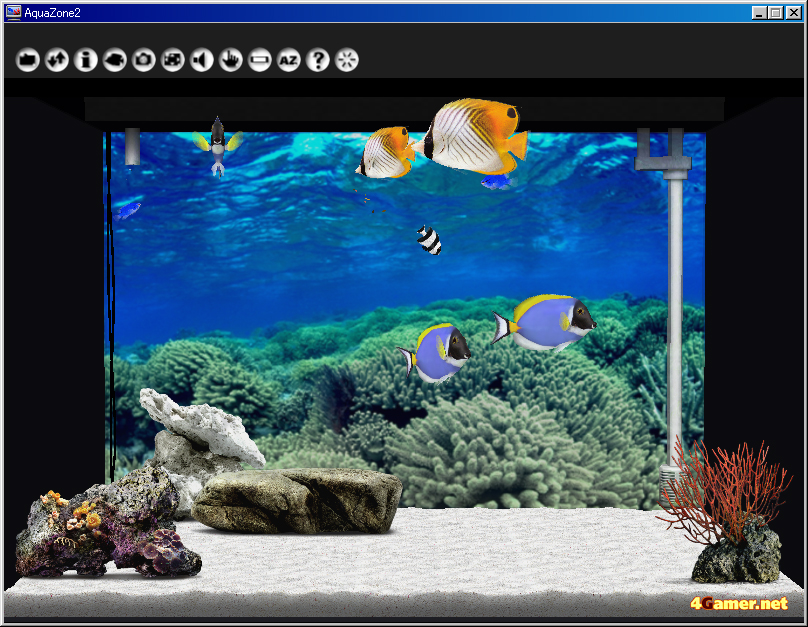Mute sound with the speaker icon
The height and width of the screenshot is (627, 808).
pyautogui.click(x=202, y=61)
